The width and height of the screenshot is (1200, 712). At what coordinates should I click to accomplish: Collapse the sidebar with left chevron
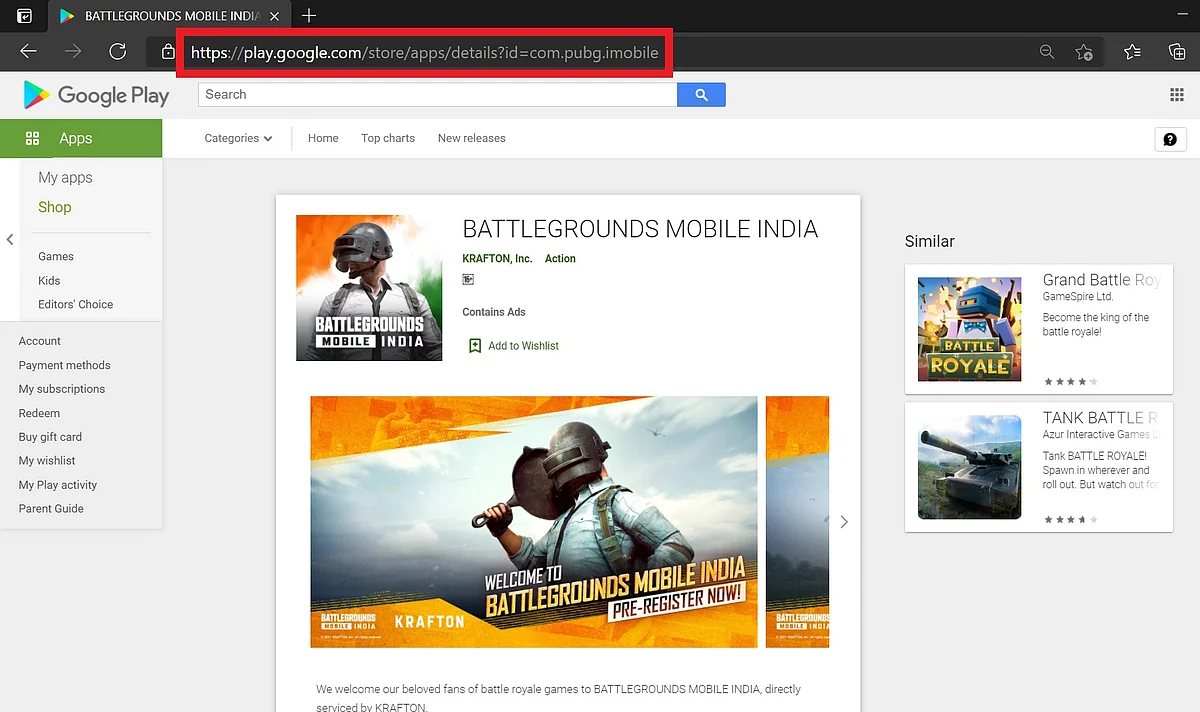[10, 240]
